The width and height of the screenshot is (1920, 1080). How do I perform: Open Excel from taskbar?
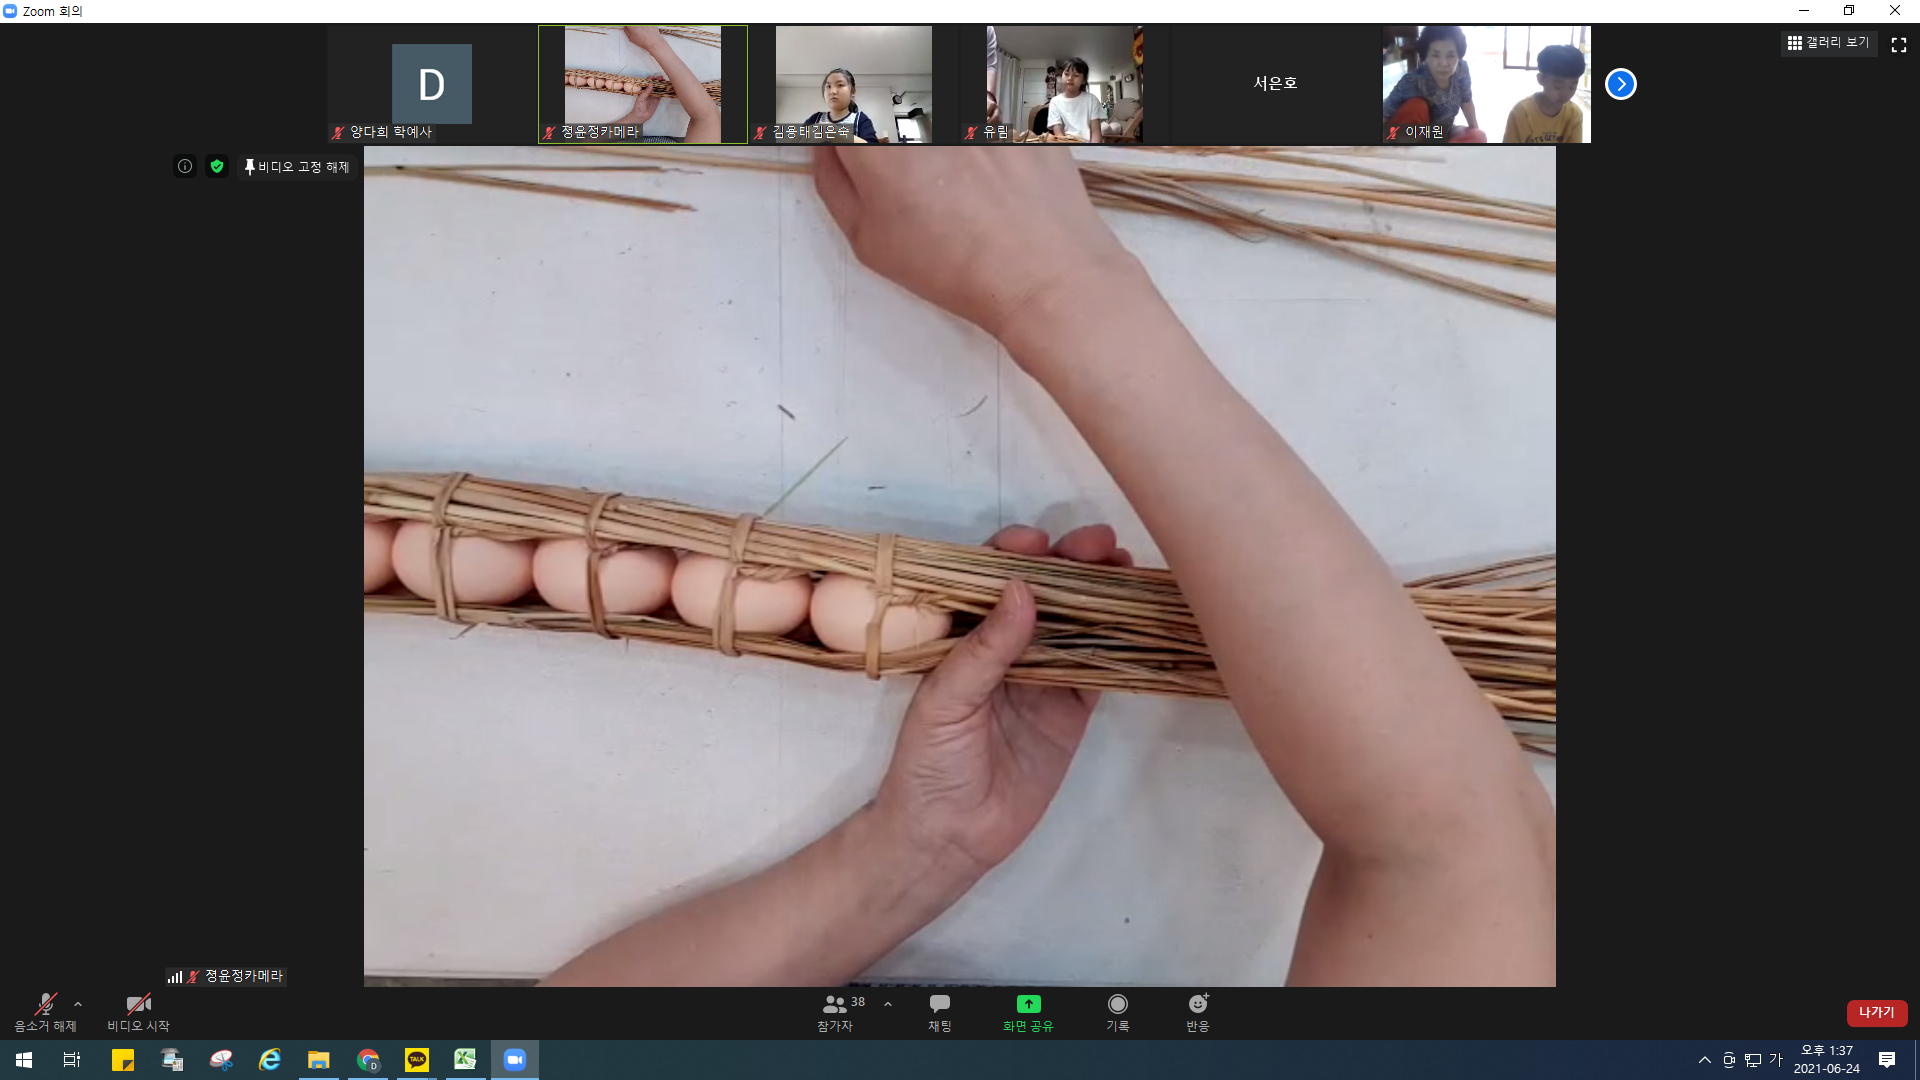click(465, 1060)
